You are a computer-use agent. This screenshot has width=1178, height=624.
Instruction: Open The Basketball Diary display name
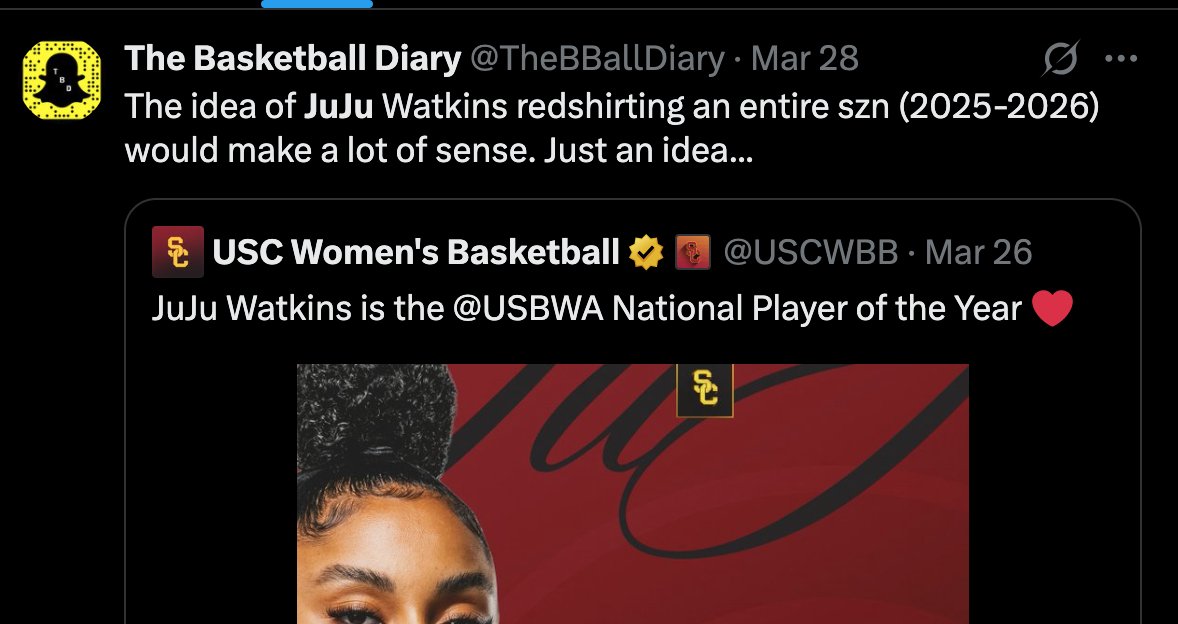coord(292,59)
